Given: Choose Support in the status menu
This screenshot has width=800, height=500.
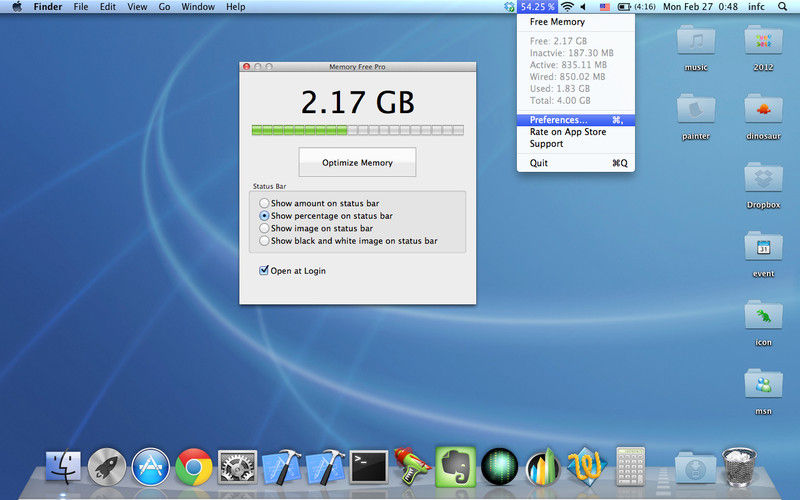Looking at the screenshot, I should pyautogui.click(x=576, y=144).
